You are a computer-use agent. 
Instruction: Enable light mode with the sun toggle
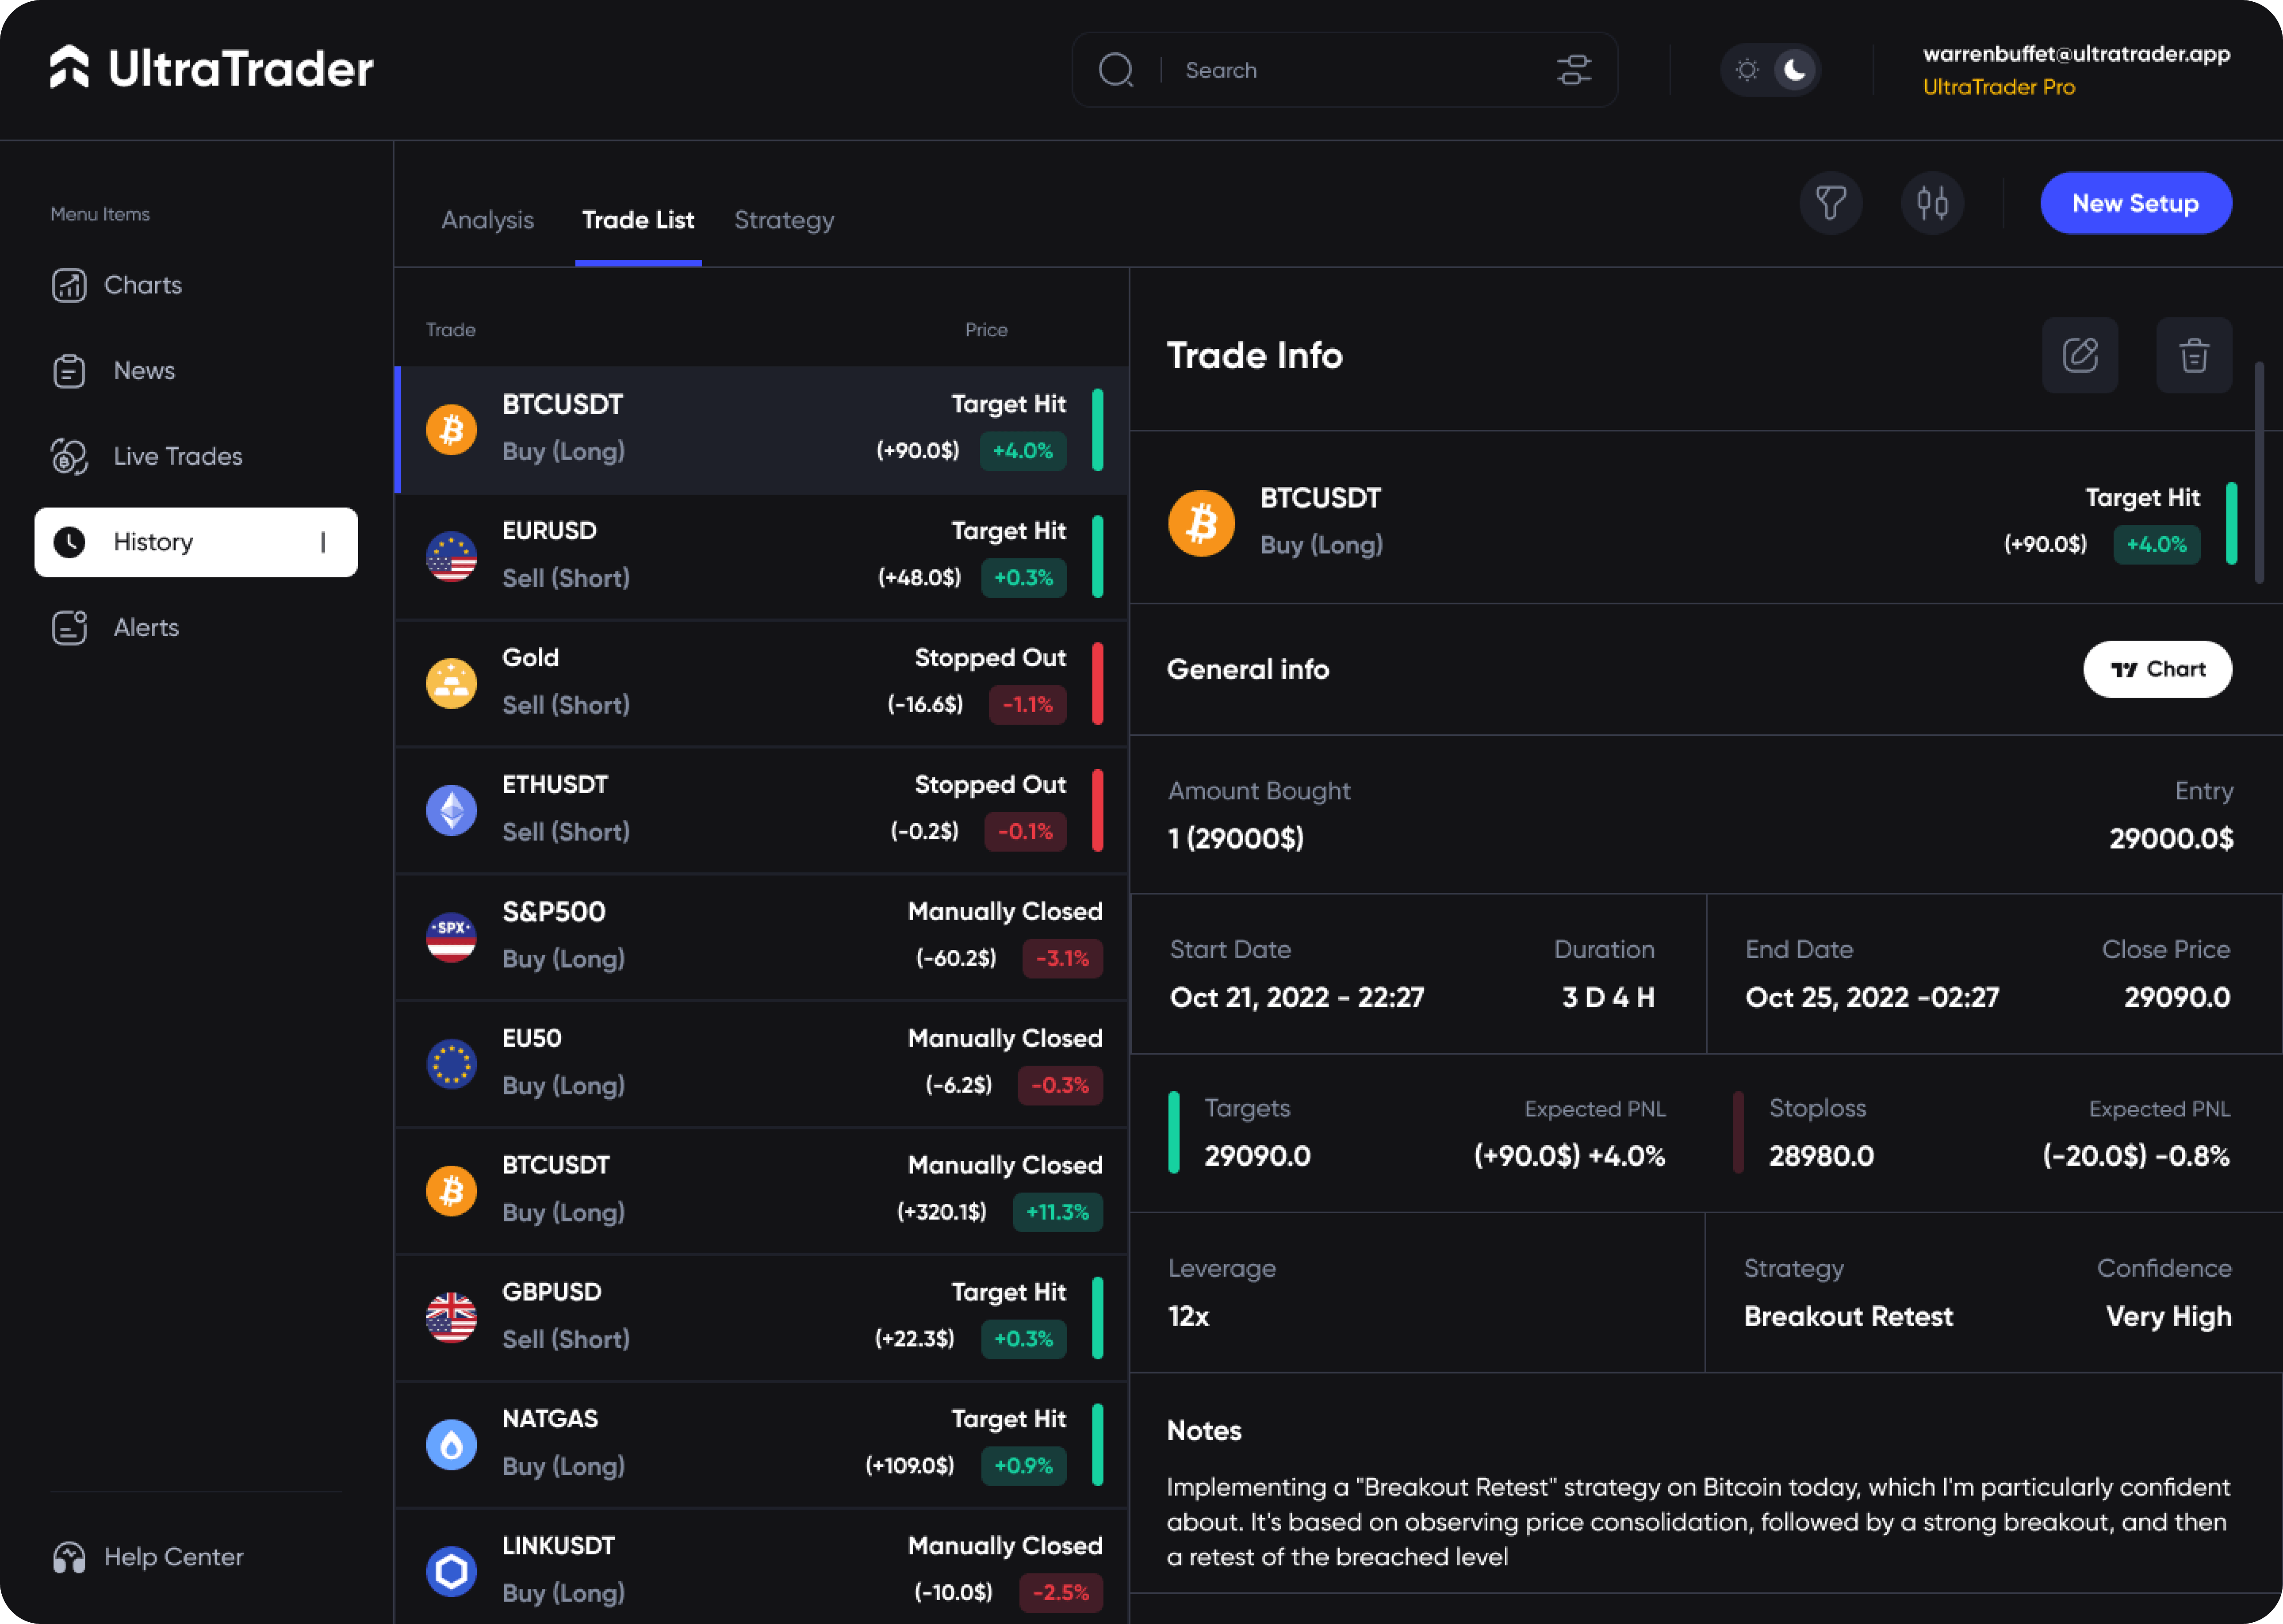point(1746,69)
